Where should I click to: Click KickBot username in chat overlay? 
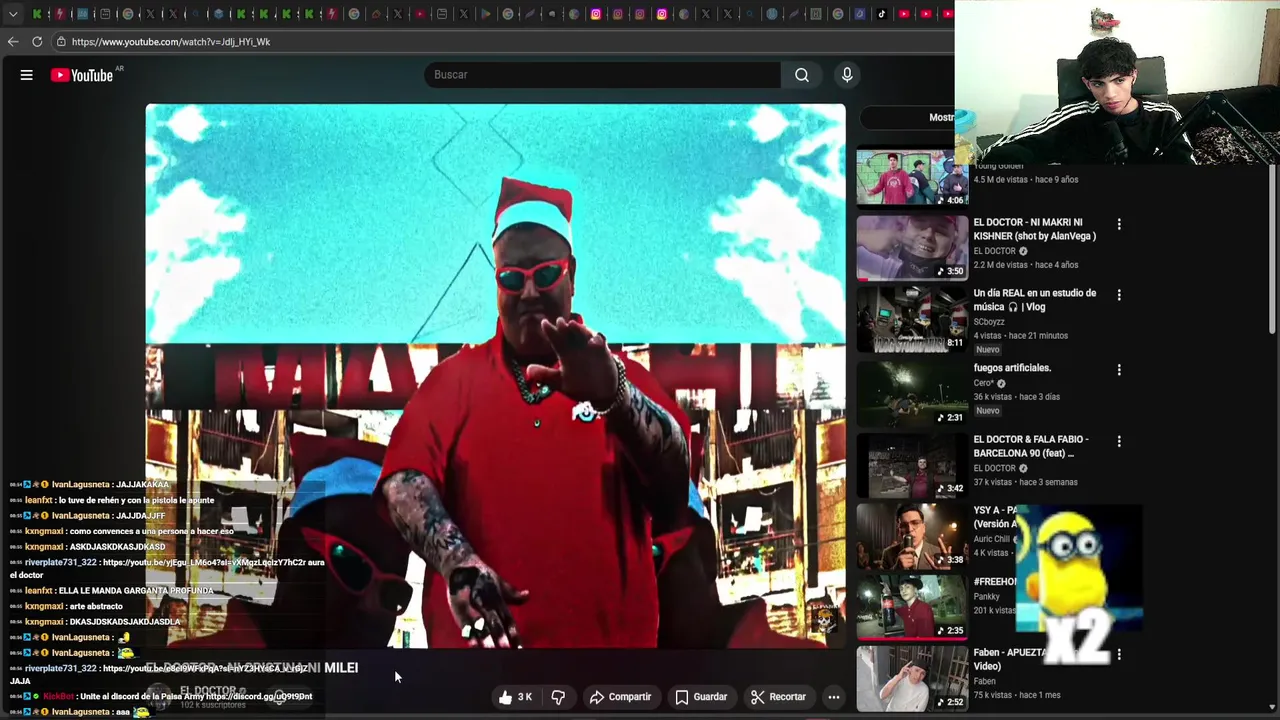58,697
